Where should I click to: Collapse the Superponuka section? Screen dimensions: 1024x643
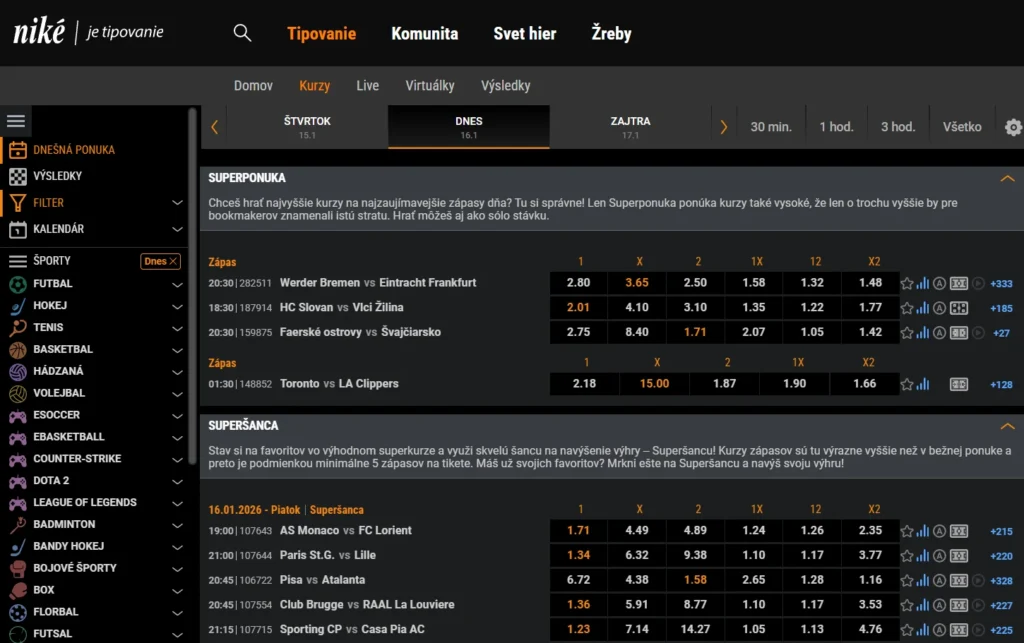click(1007, 178)
